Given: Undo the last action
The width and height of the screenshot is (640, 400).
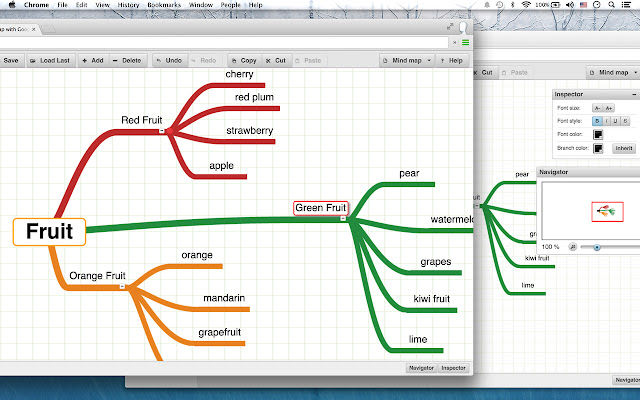Looking at the screenshot, I should tap(170, 60).
